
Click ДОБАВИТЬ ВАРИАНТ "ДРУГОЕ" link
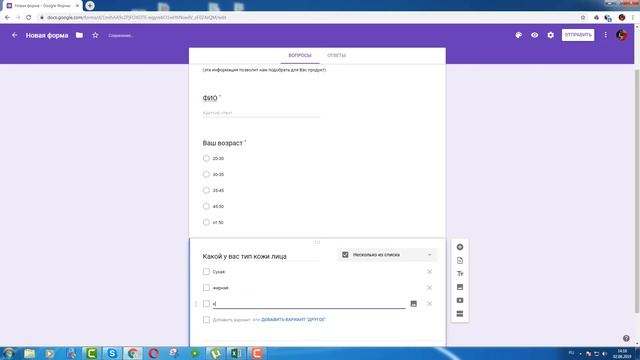(x=293, y=320)
